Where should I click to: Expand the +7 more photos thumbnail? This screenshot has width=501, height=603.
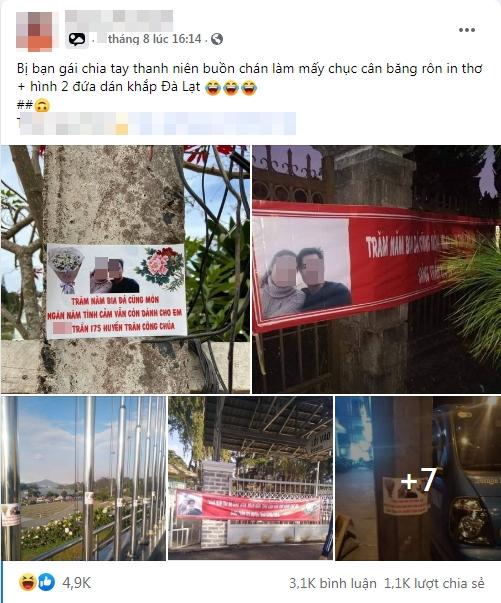tap(418, 478)
